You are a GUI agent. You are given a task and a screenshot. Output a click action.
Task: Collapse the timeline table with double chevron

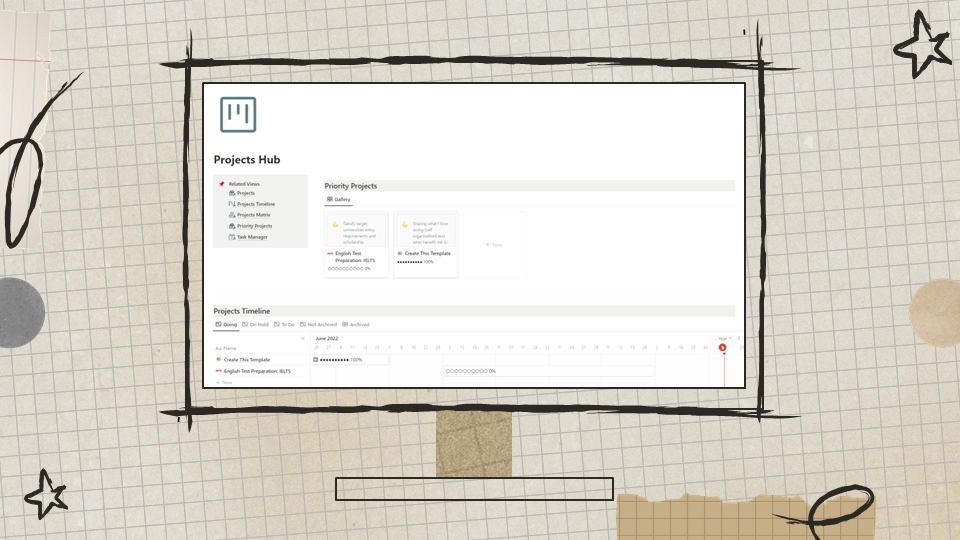[x=302, y=338]
